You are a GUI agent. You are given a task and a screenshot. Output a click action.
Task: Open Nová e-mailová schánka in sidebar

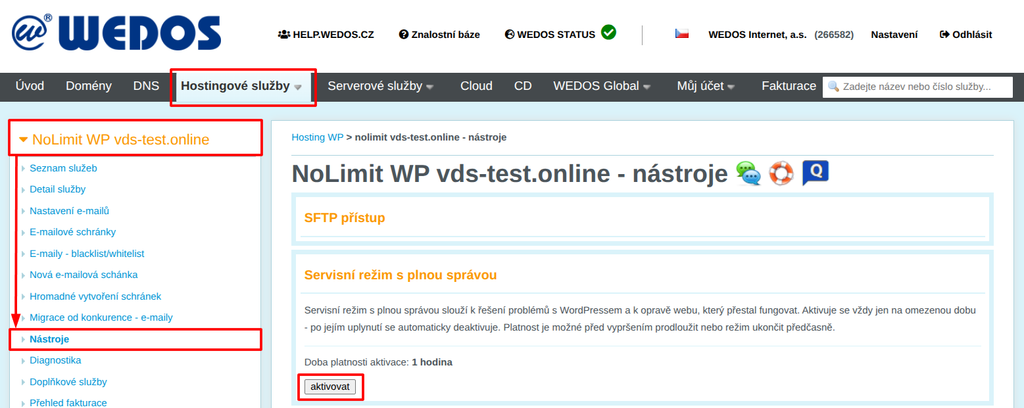tap(84, 275)
